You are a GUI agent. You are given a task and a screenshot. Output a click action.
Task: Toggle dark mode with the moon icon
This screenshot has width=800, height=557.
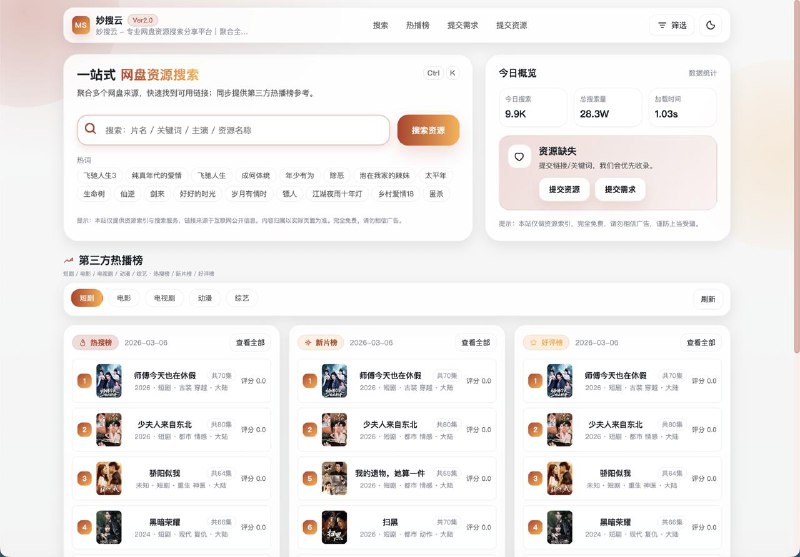(x=710, y=25)
